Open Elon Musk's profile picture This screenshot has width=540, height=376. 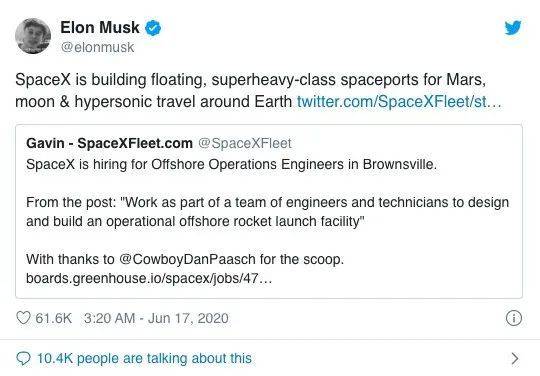click(x=33, y=36)
